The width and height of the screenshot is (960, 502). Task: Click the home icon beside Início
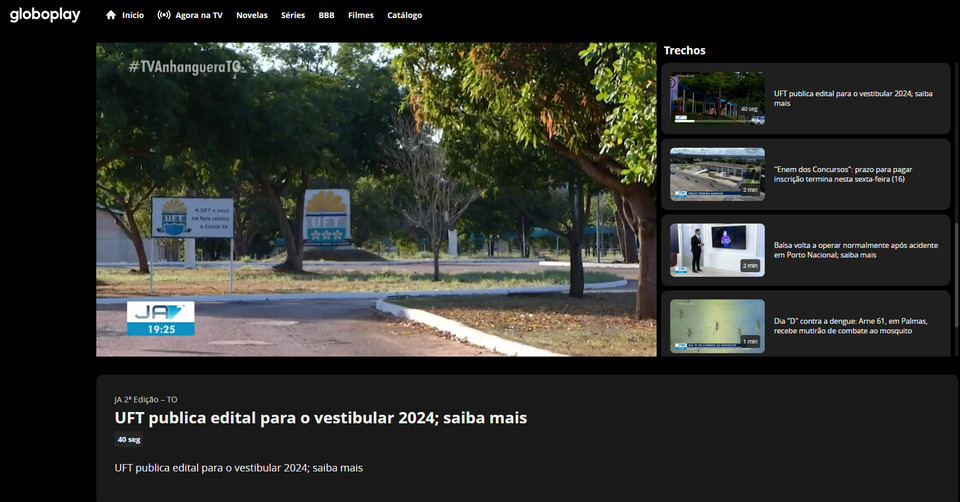point(111,15)
